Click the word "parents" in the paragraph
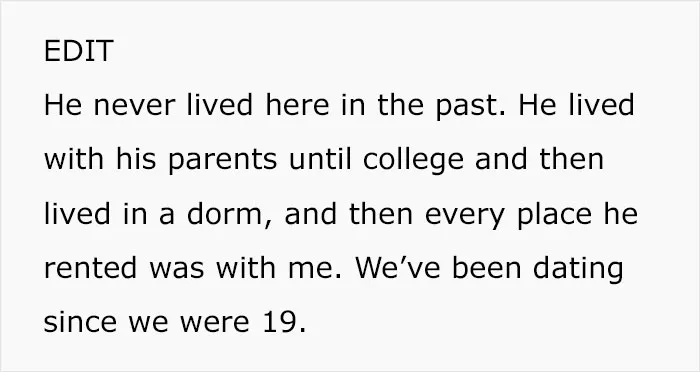 (x=222, y=161)
